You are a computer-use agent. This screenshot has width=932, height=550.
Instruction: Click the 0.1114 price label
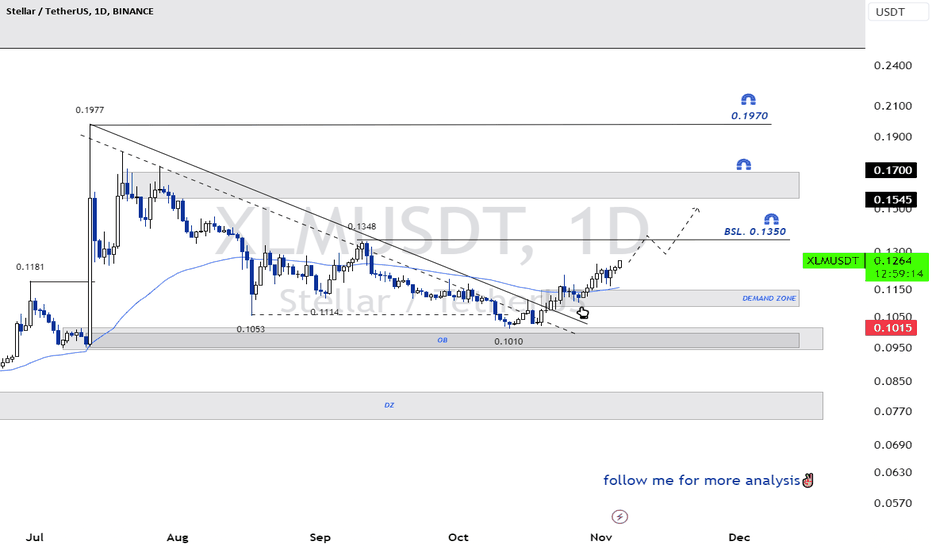[325, 312]
